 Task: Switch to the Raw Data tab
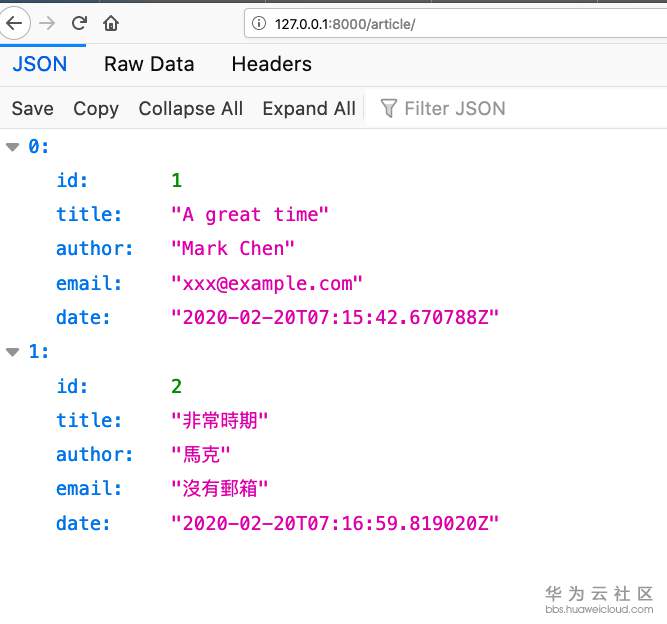tap(149, 64)
